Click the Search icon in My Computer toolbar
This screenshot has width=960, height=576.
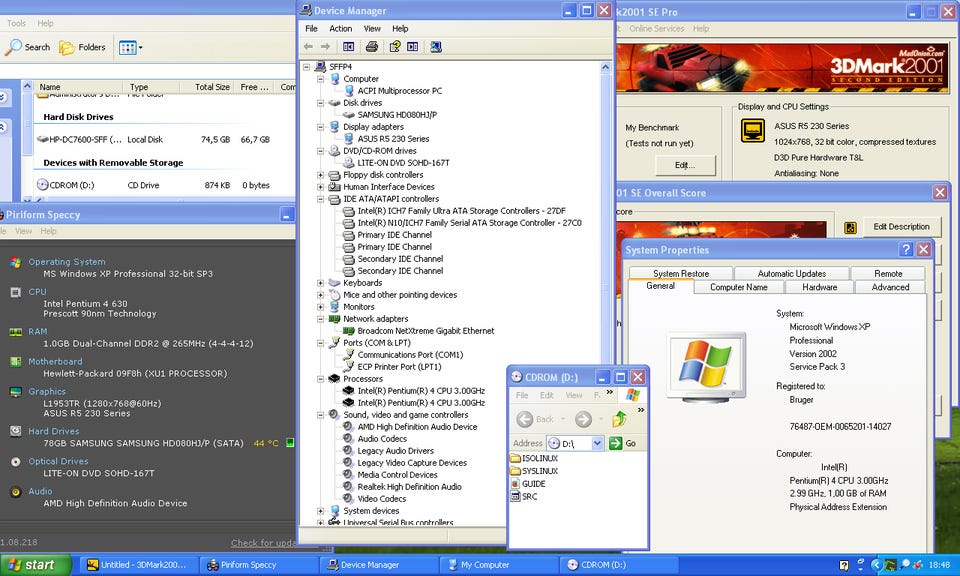28,47
